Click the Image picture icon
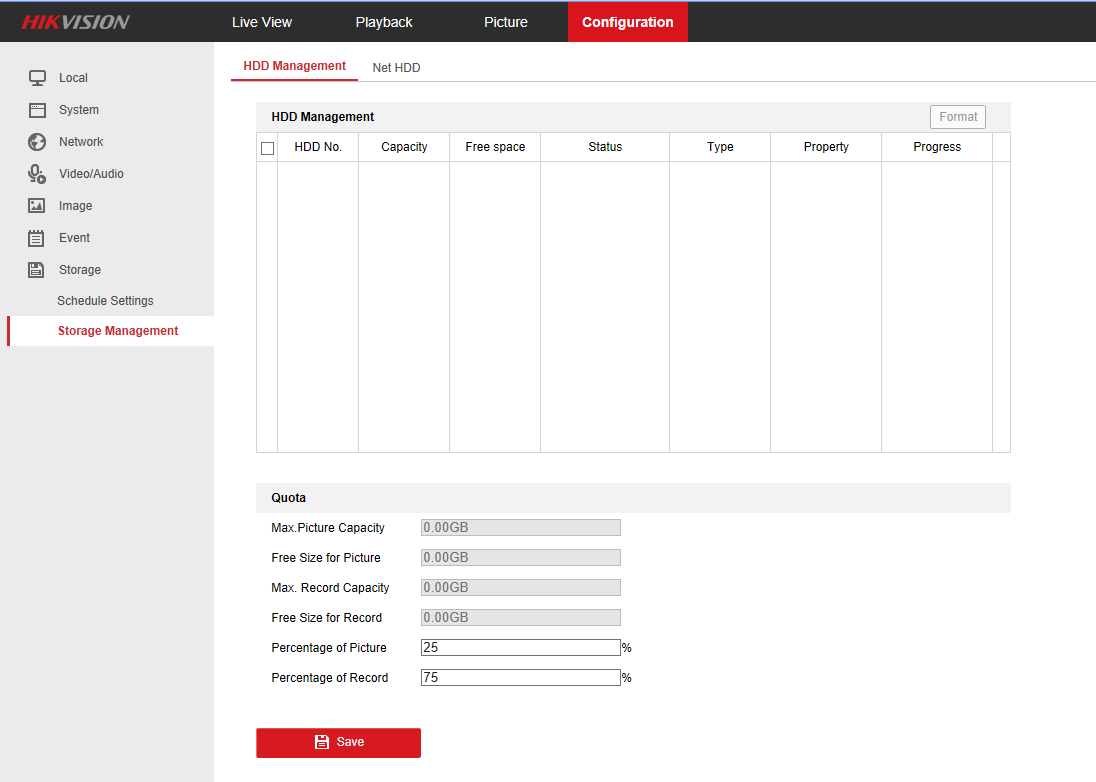 point(37,206)
